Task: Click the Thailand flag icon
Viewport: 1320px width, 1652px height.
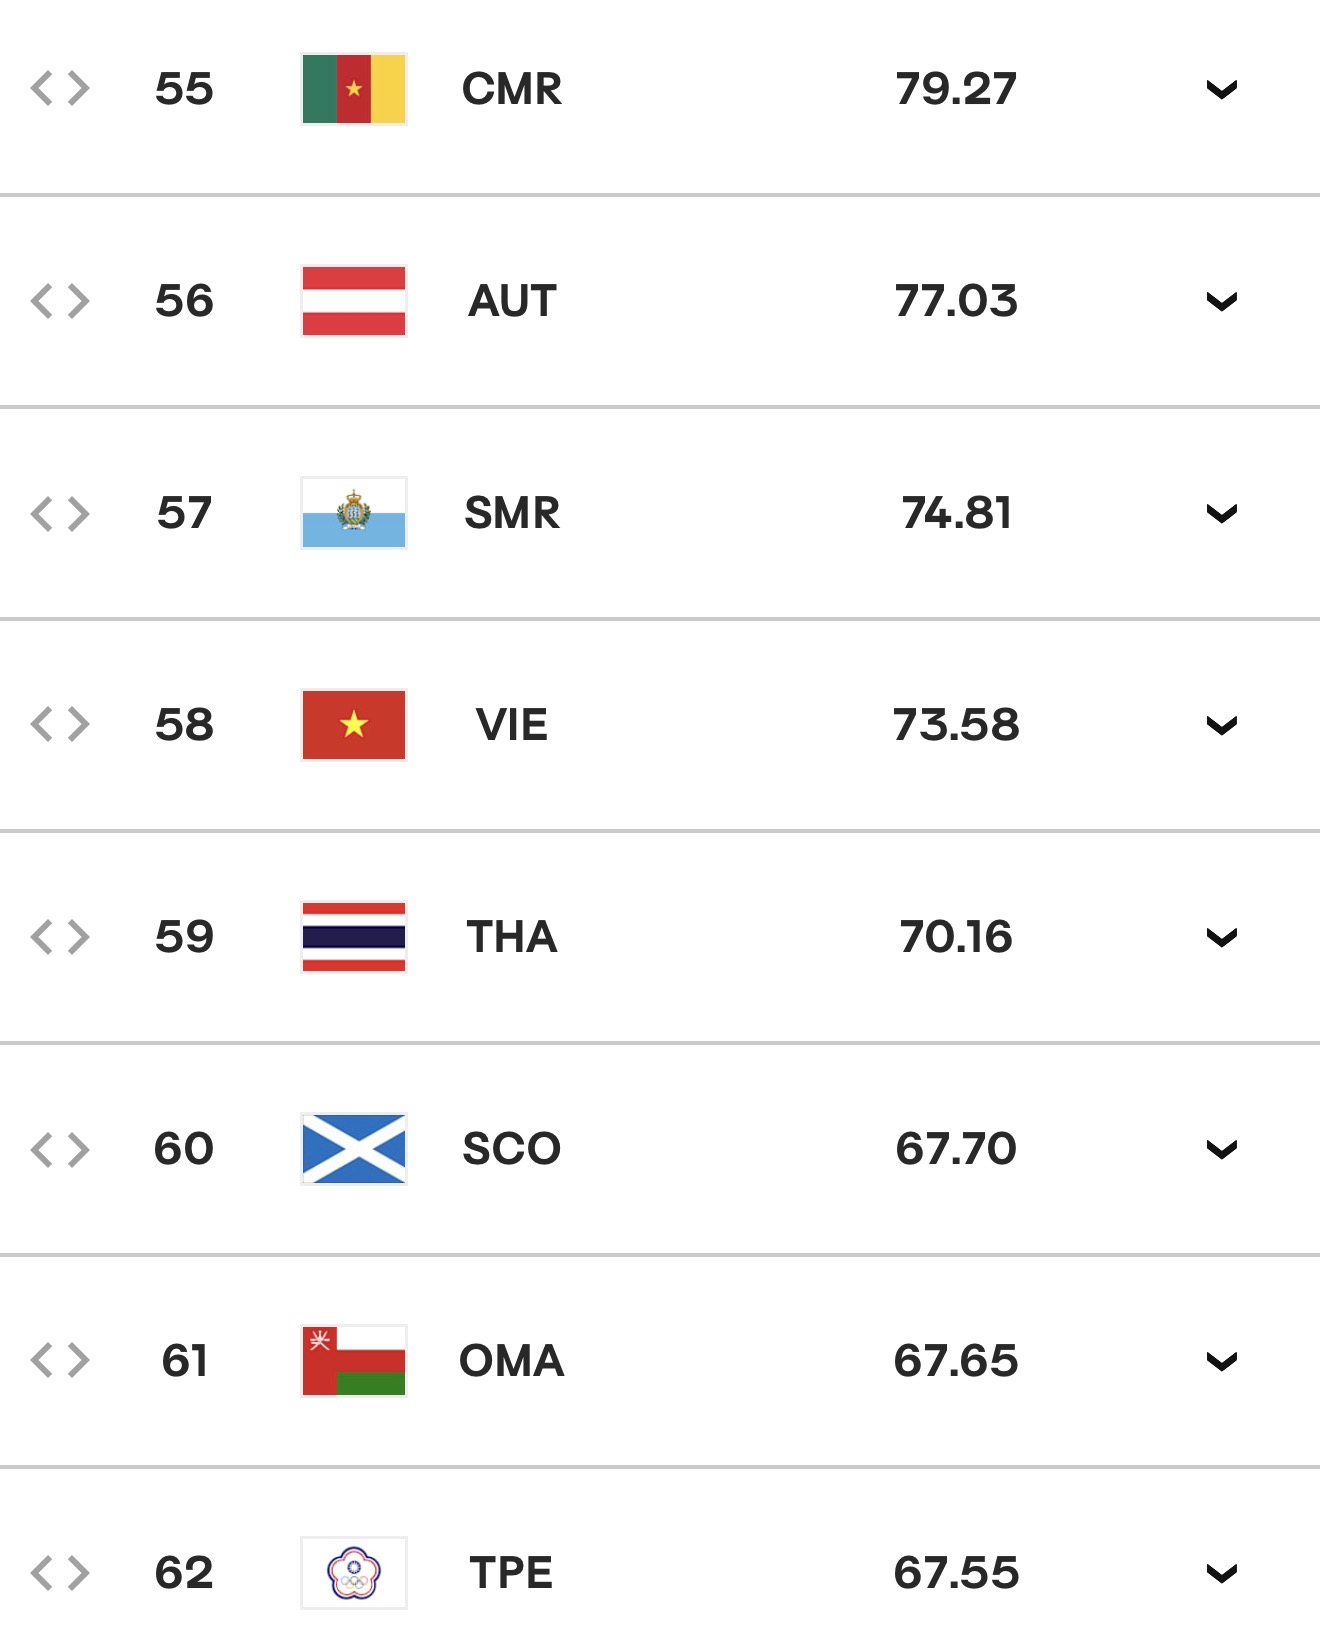Action: point(354,937)
